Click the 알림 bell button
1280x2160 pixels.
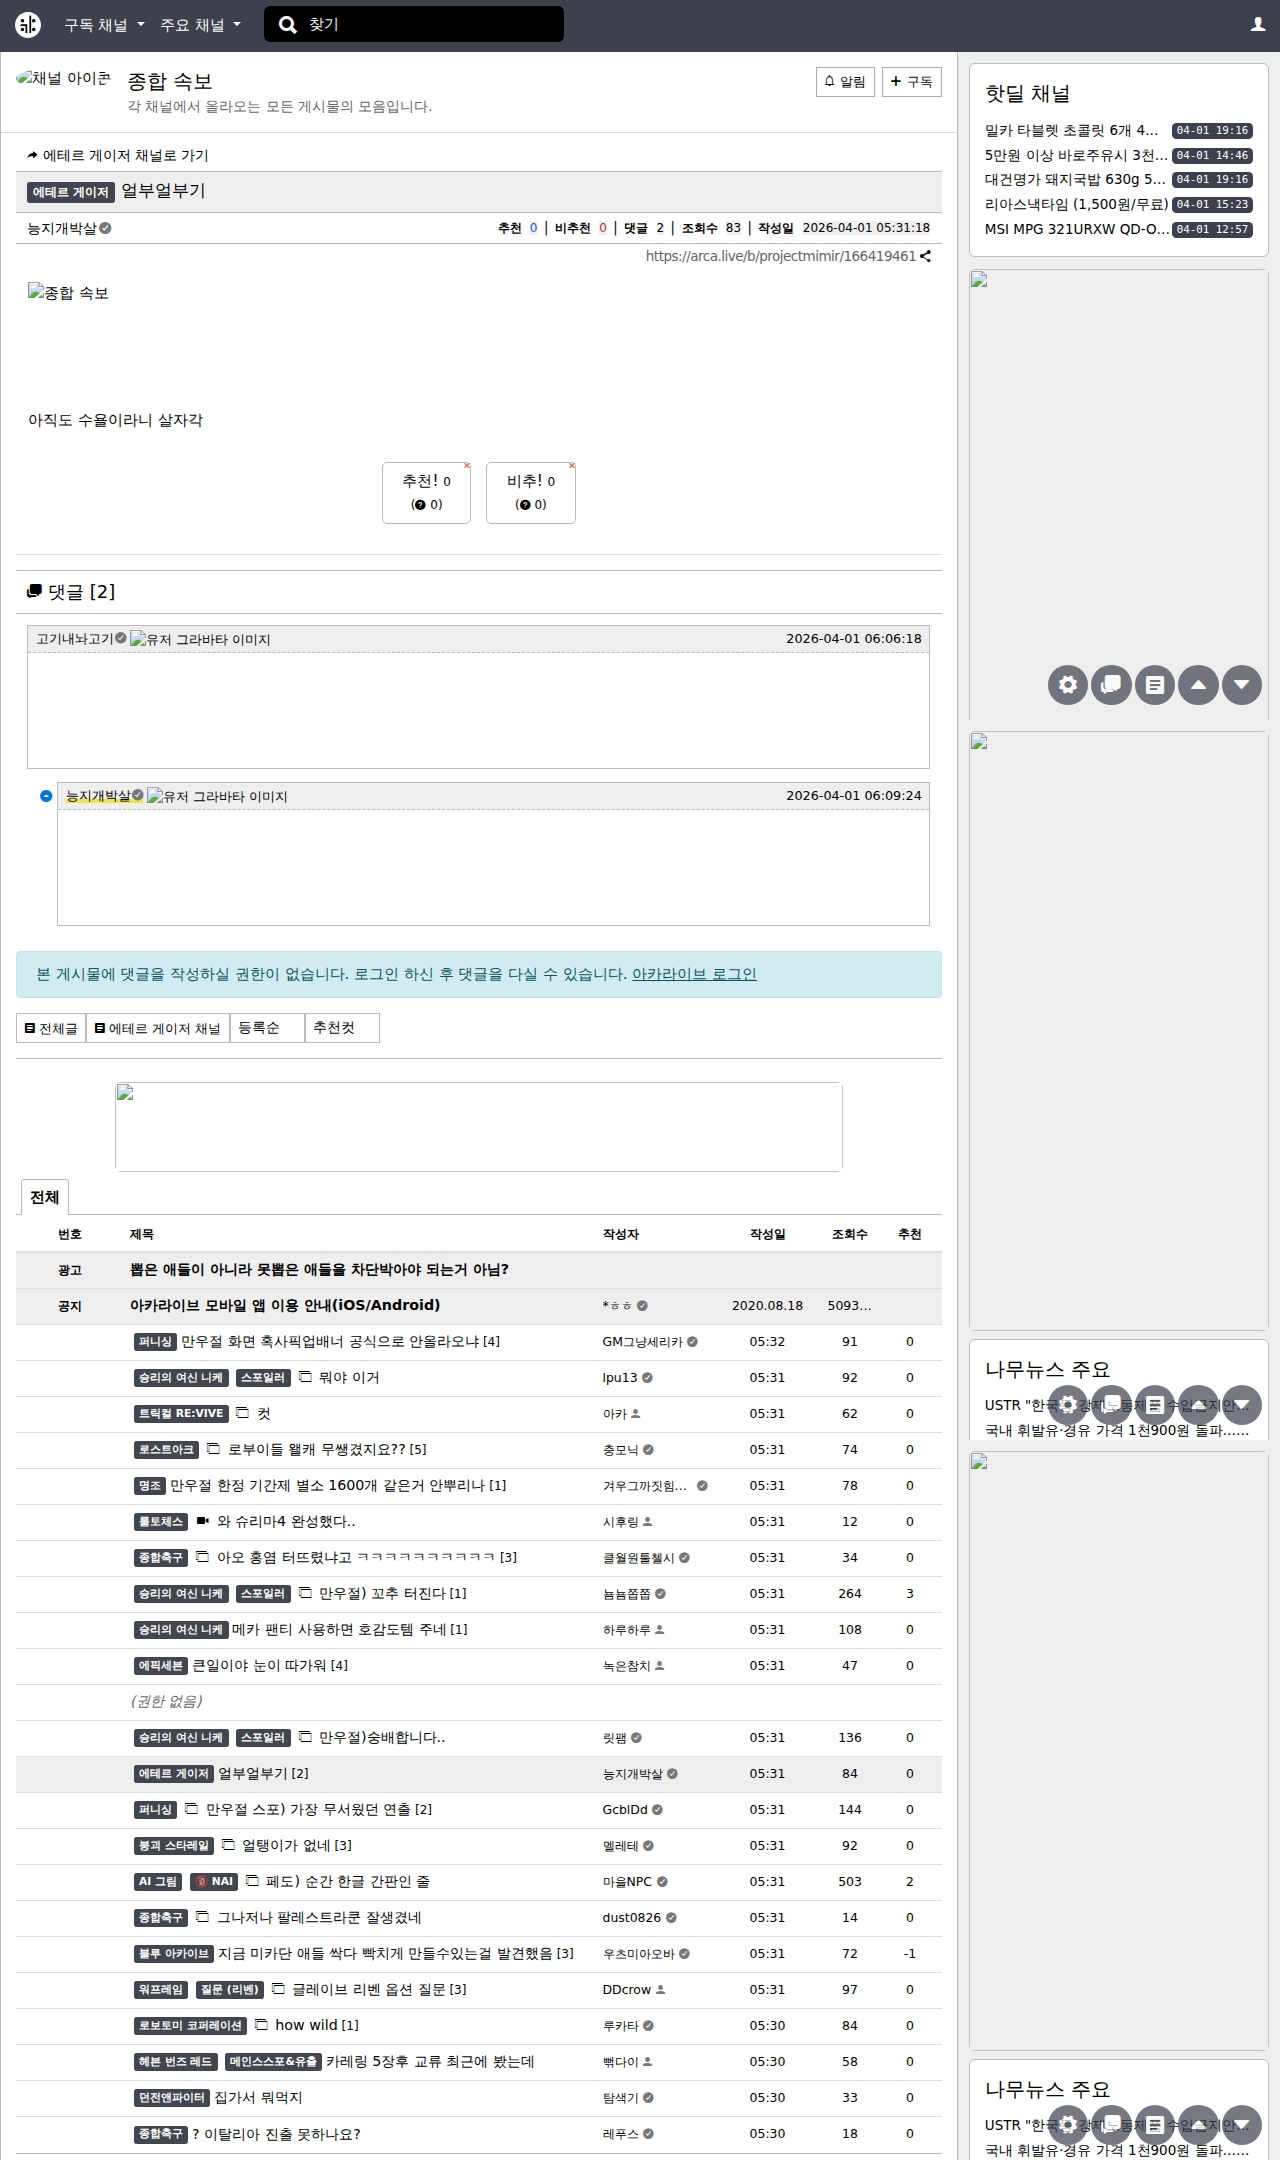[x=845, y=82]
